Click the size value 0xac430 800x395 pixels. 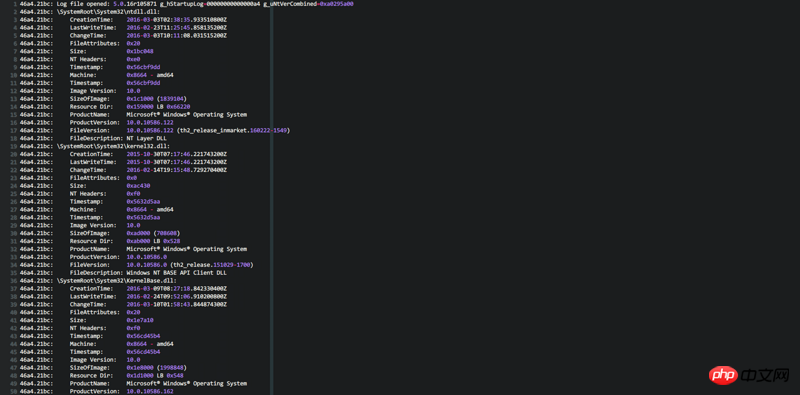click(138, 186)
